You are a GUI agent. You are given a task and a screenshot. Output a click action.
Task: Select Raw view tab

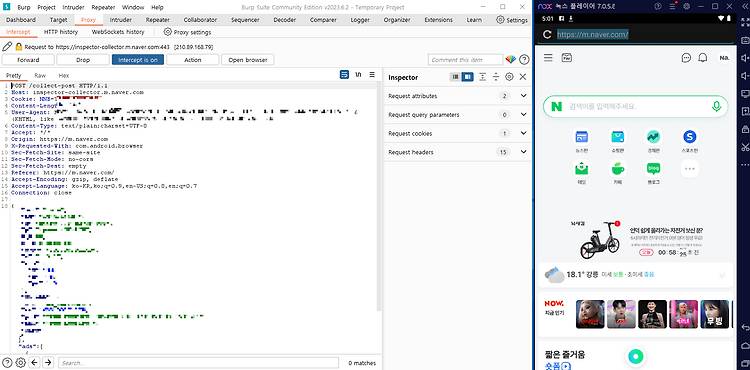click(x=40, y=76)
